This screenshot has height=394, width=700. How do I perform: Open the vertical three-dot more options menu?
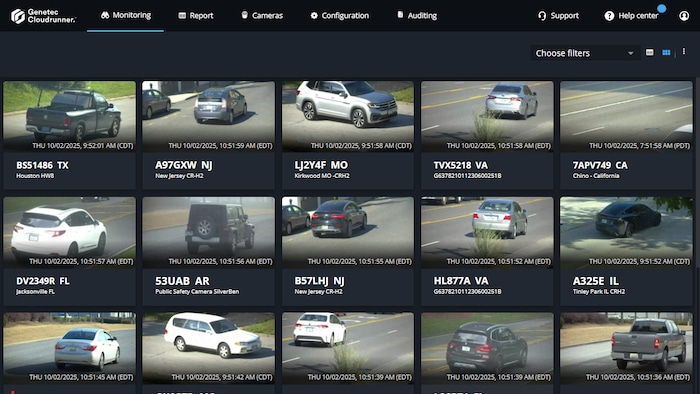(x=683, y=52)
